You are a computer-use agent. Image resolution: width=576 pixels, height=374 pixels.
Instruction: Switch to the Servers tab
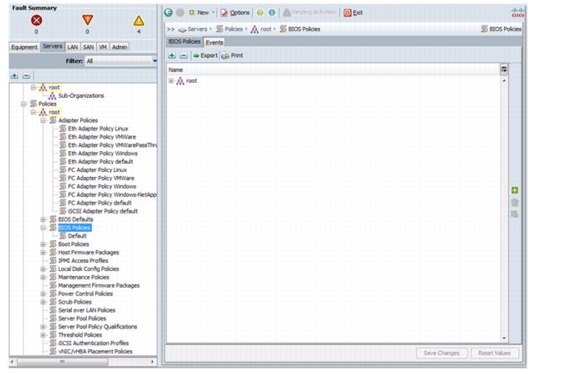pos(52,46)
